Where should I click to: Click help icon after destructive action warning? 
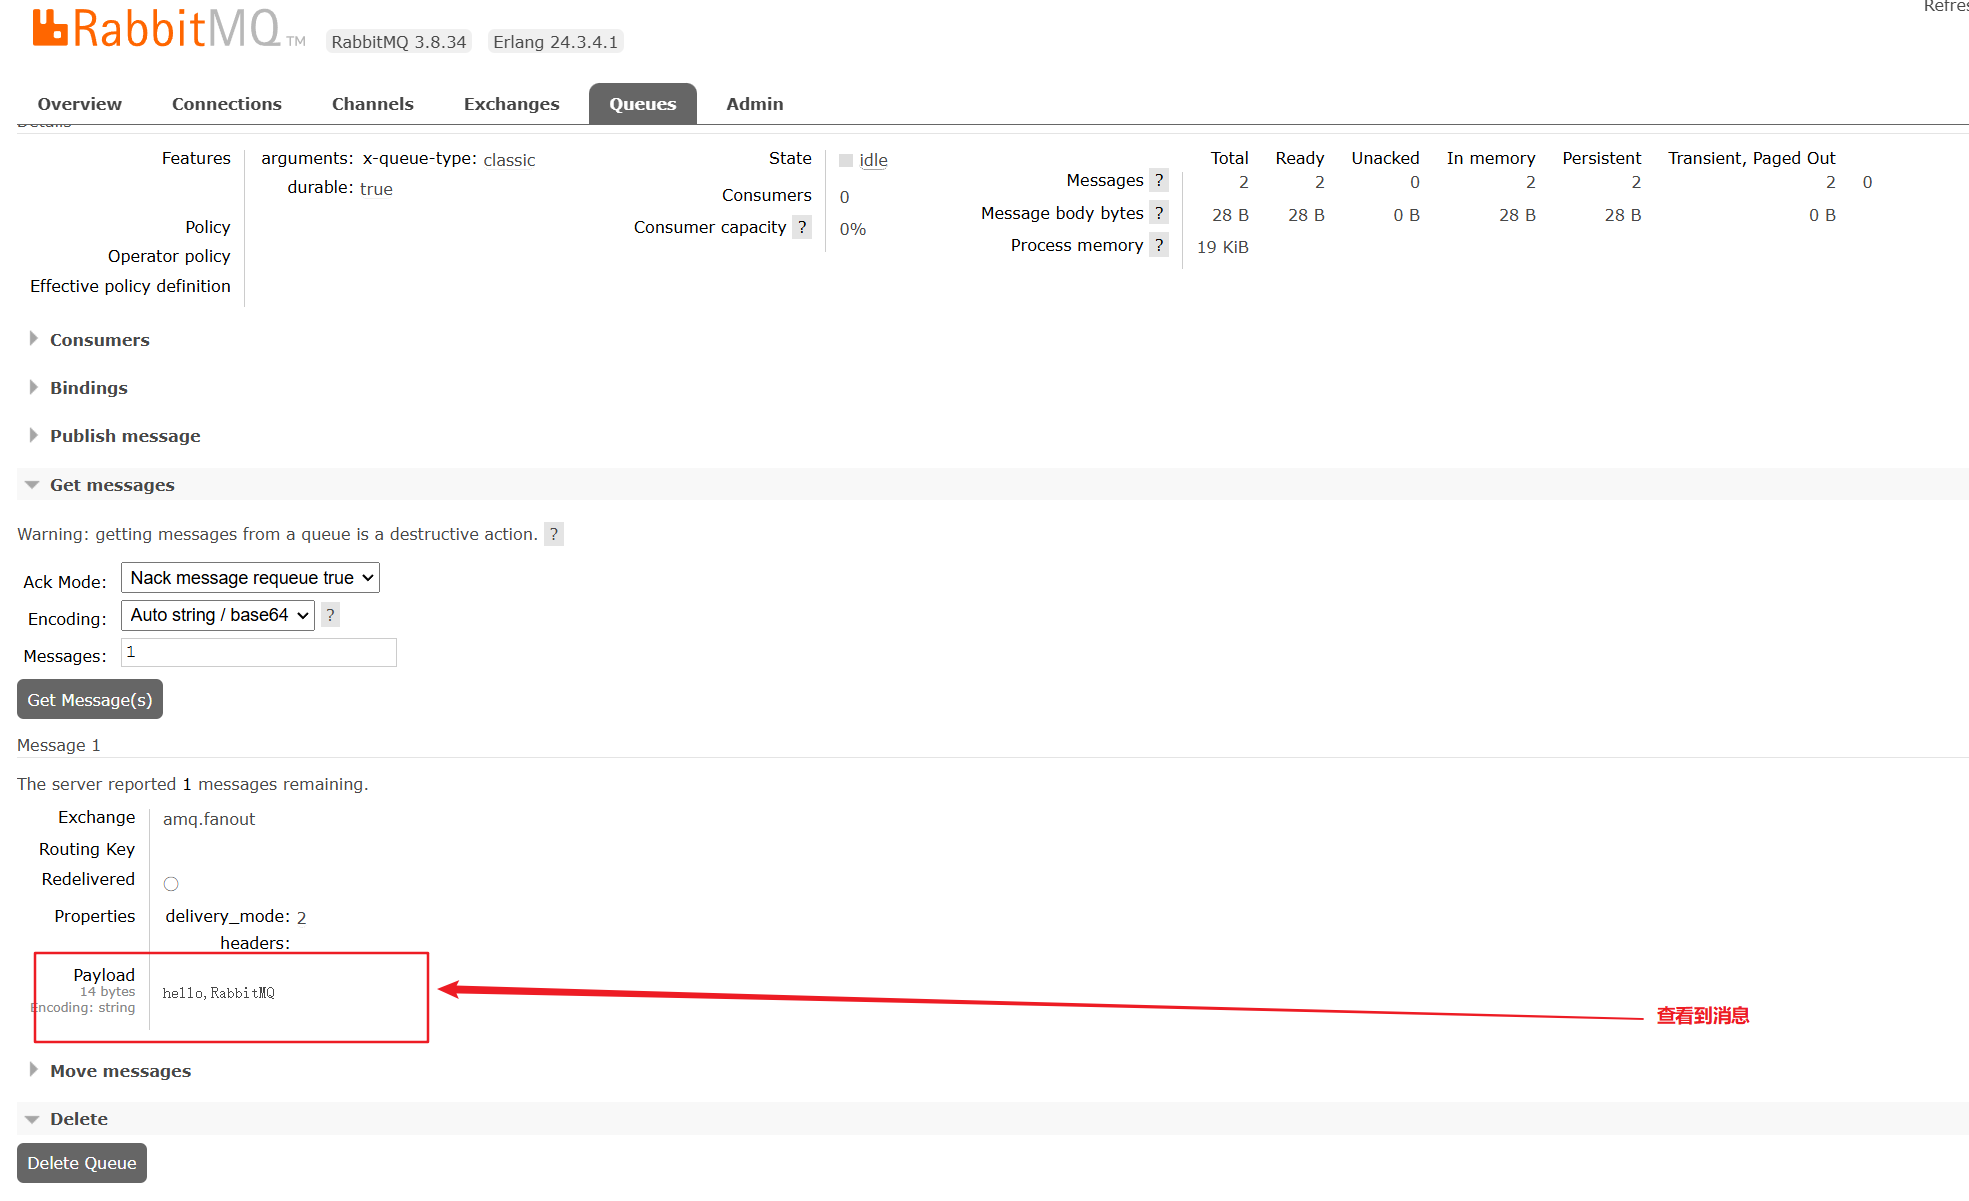554,534
